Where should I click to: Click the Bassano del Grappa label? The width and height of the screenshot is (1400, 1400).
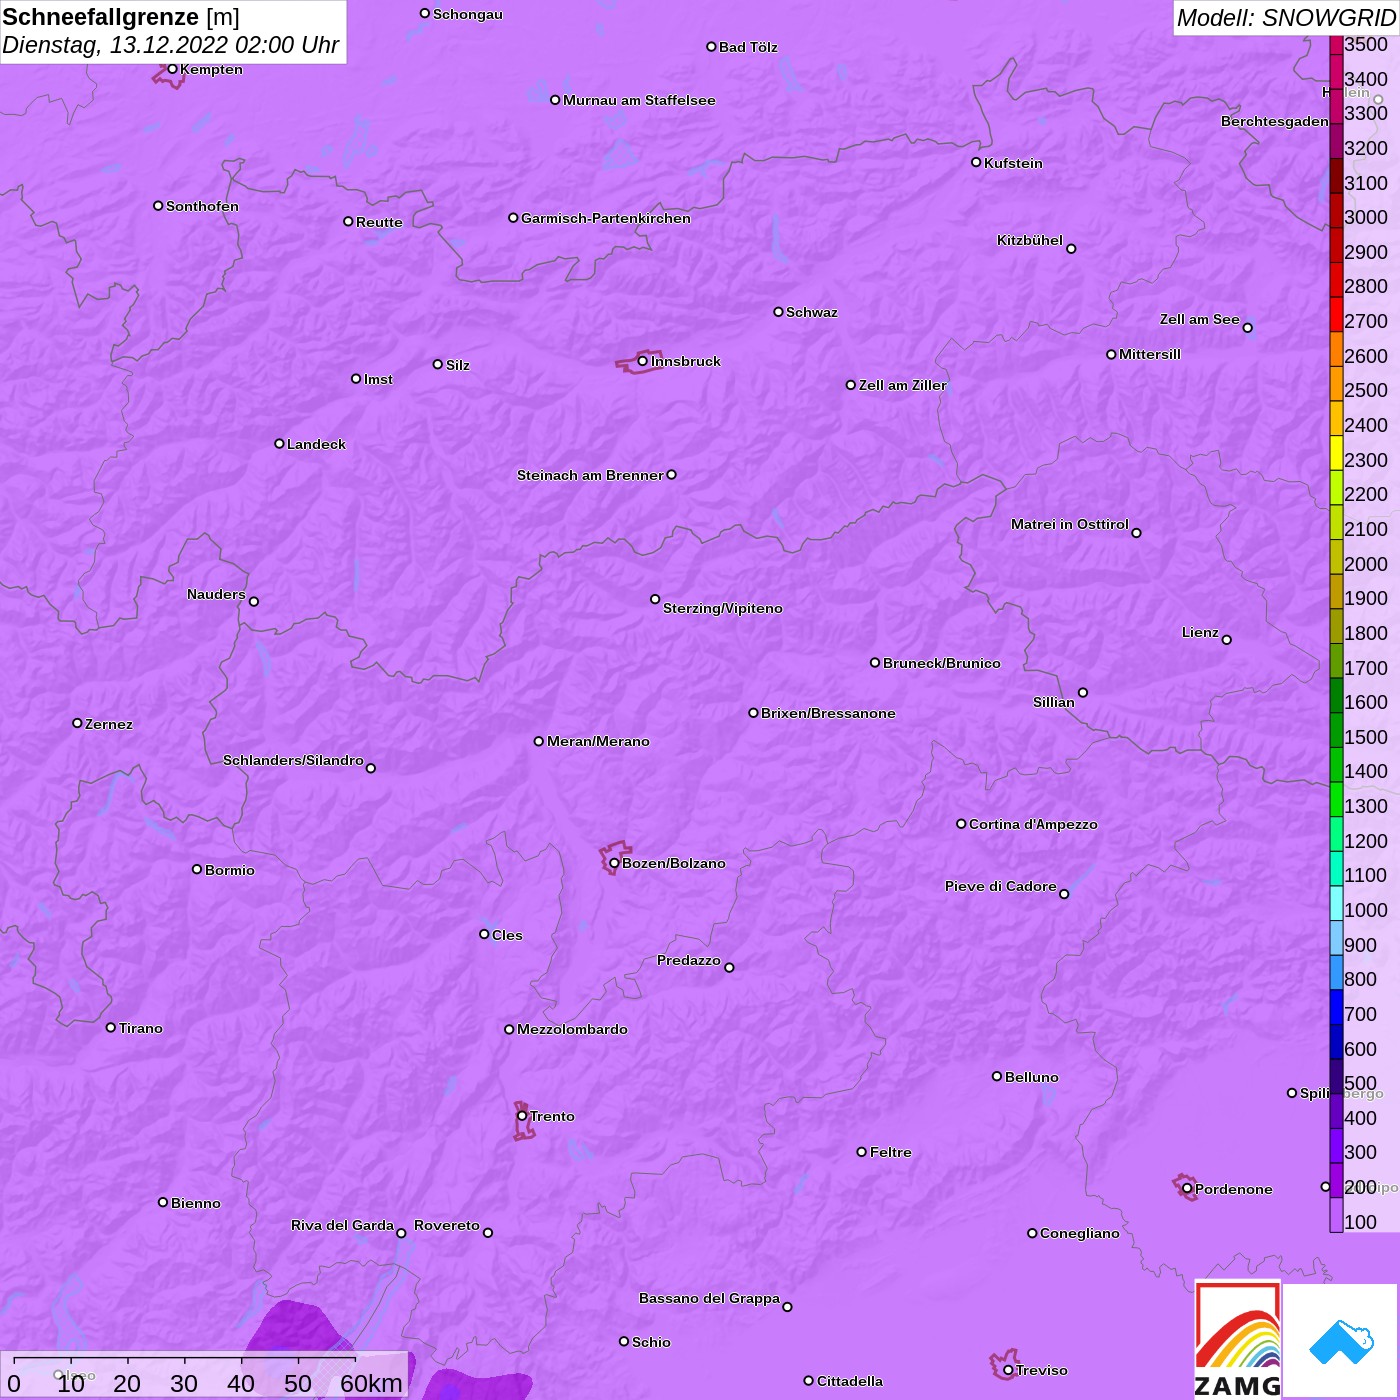click(710, 1298)
